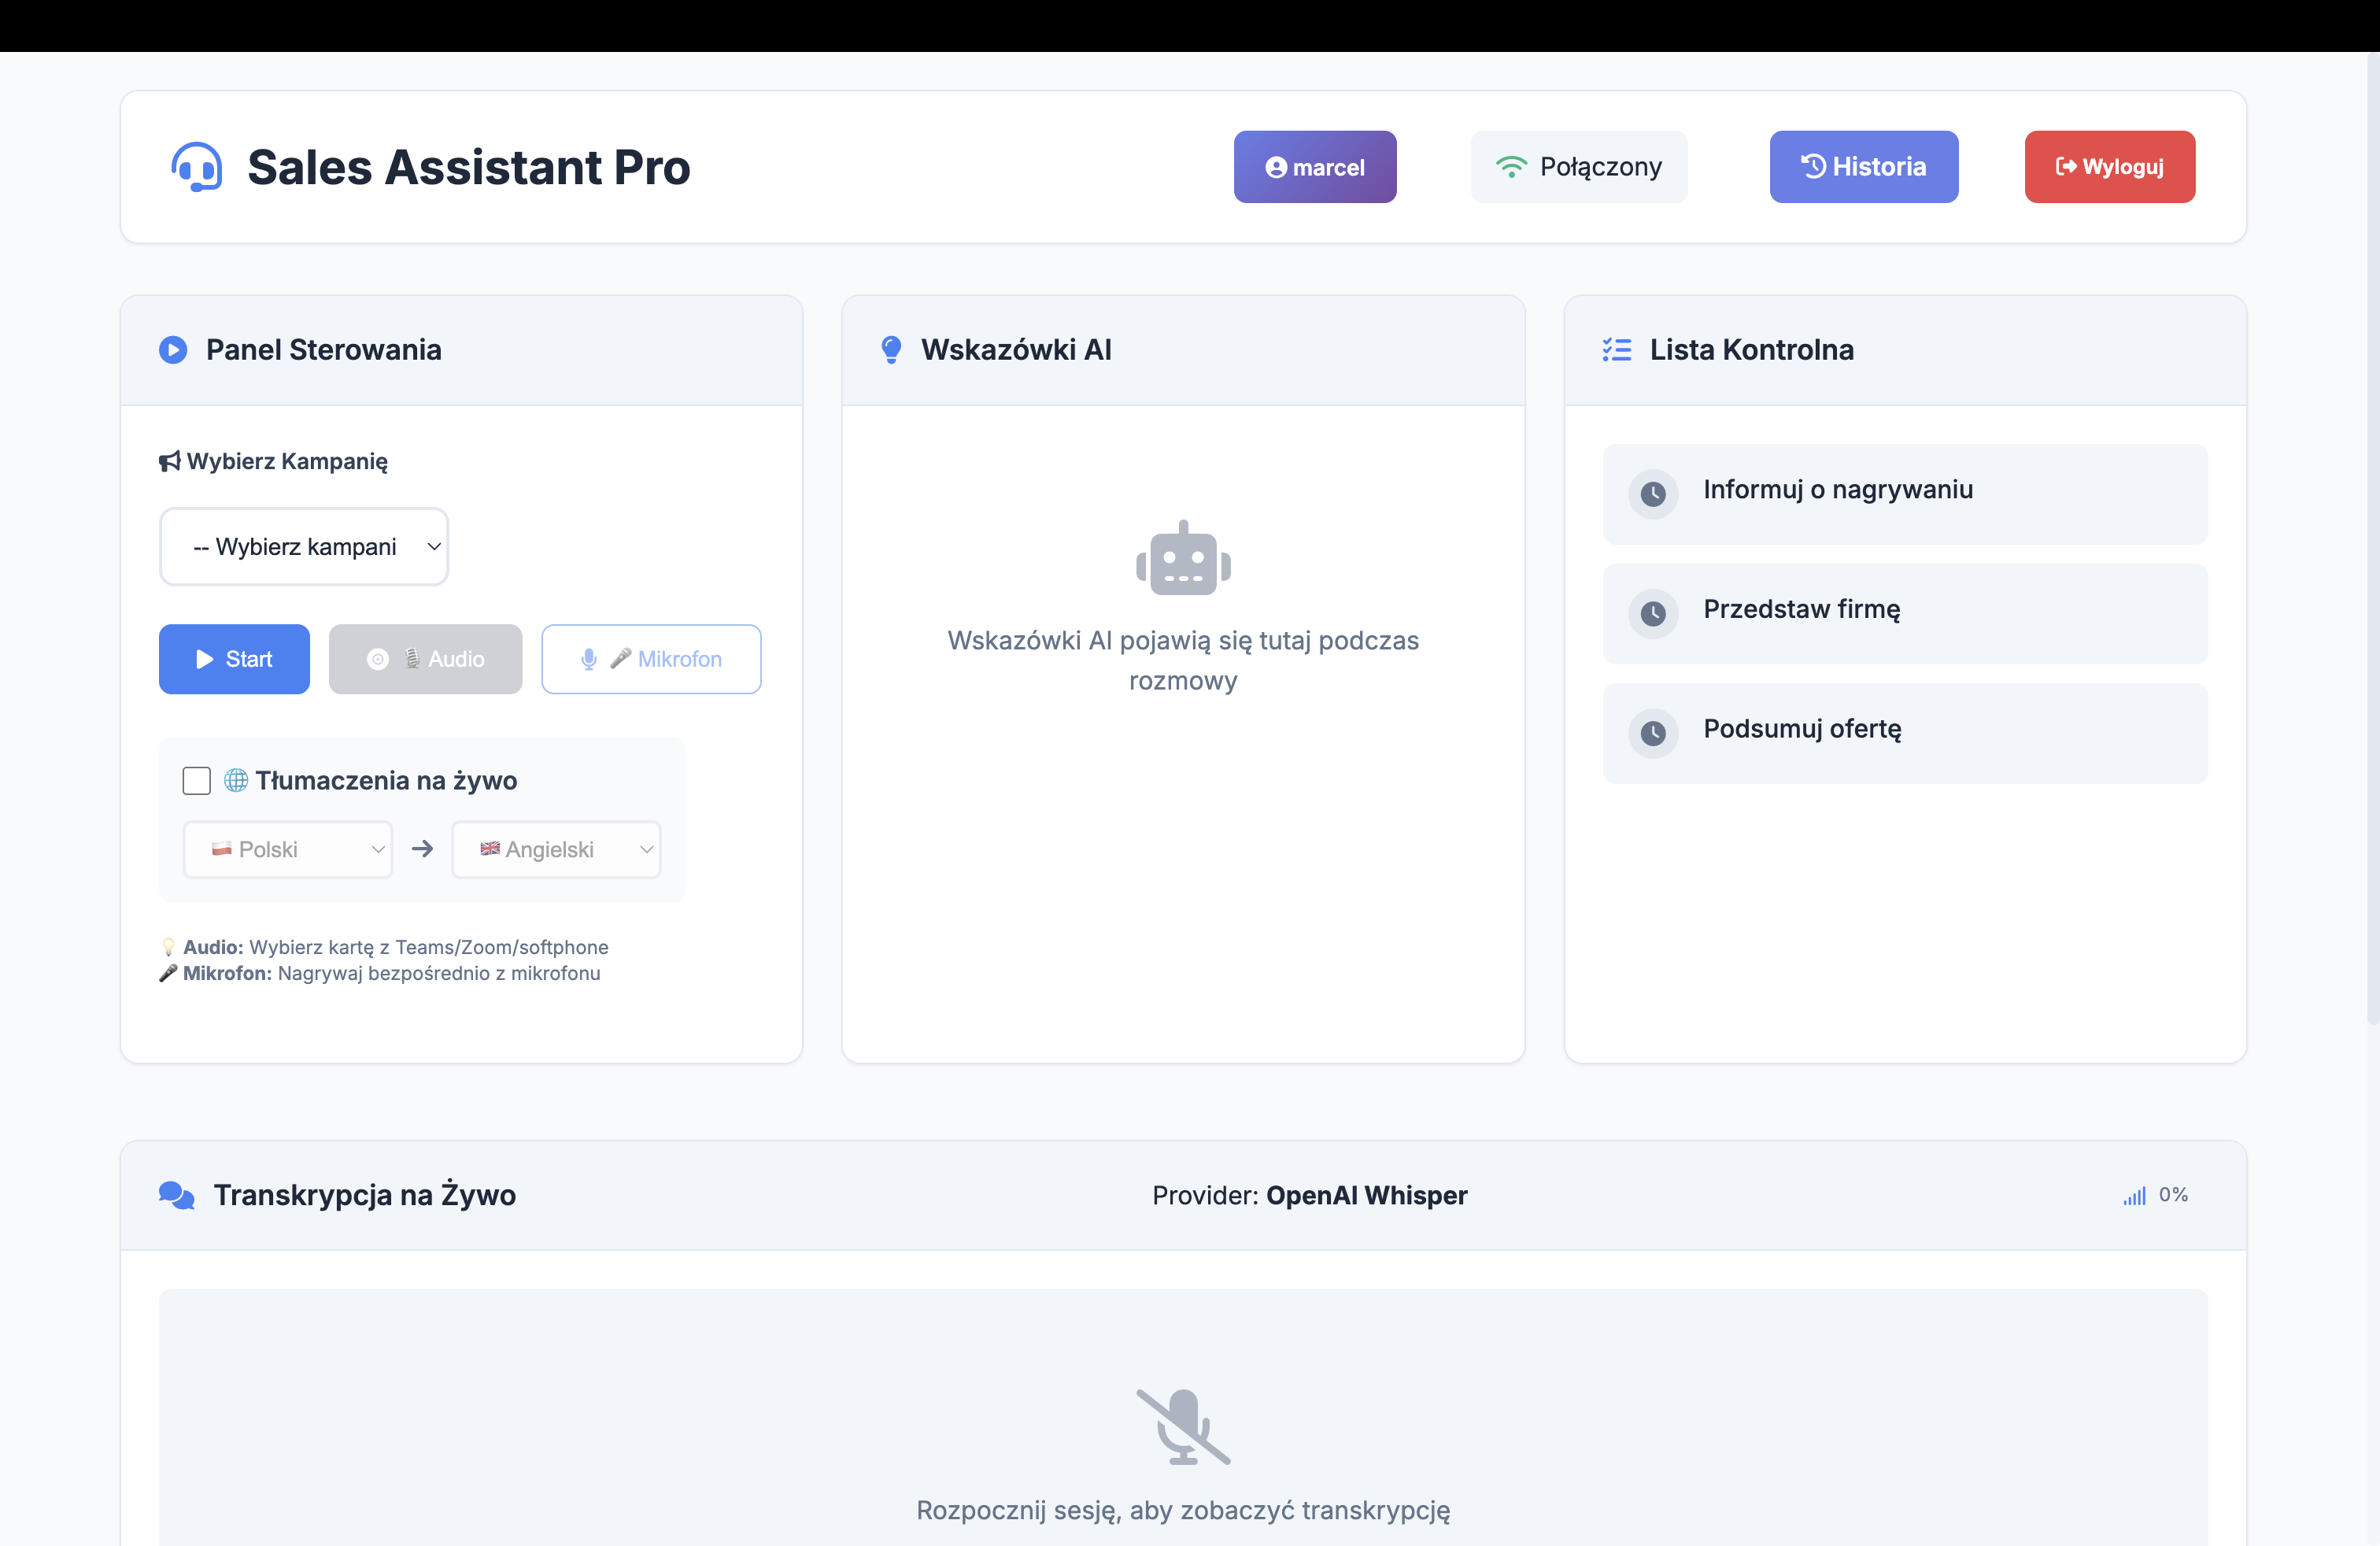Click the lightbulb icon beside Wskazówki AI
Viewport: 2380px width, 1546px height.
click(x=890, y=350)
